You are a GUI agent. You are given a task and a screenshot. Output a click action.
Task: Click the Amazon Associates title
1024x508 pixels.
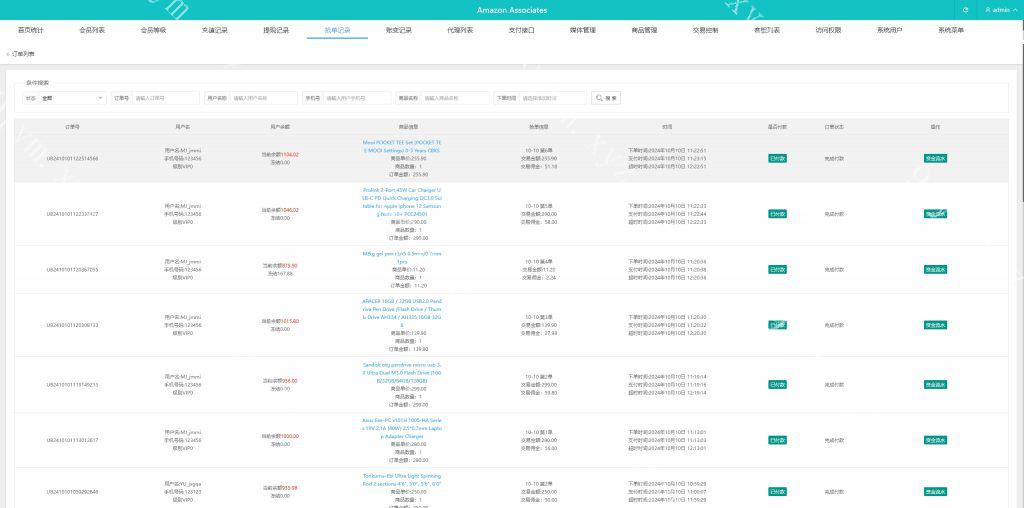coord(512,10)
